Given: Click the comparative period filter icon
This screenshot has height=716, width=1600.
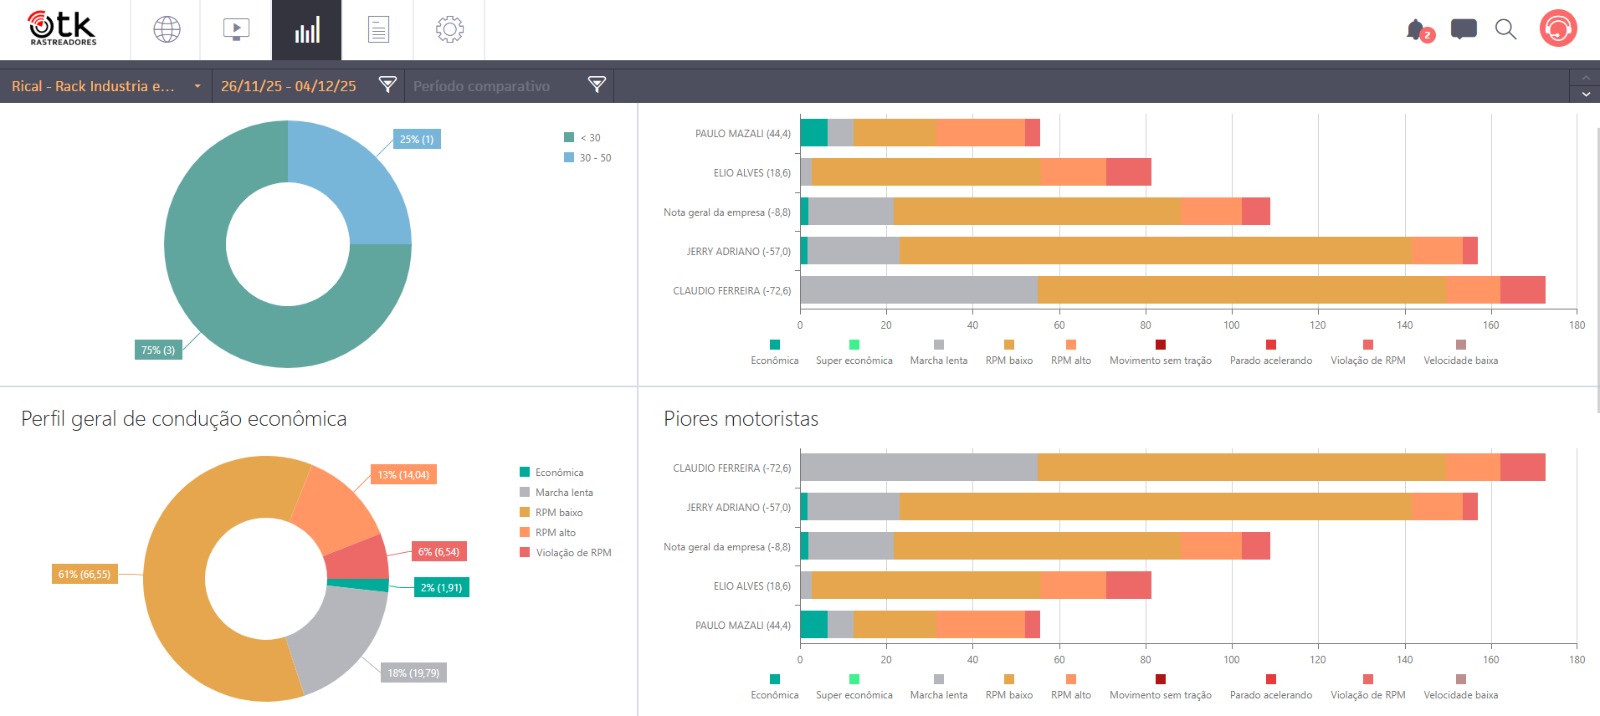Looking at the screenshot, I should point(597,85).
